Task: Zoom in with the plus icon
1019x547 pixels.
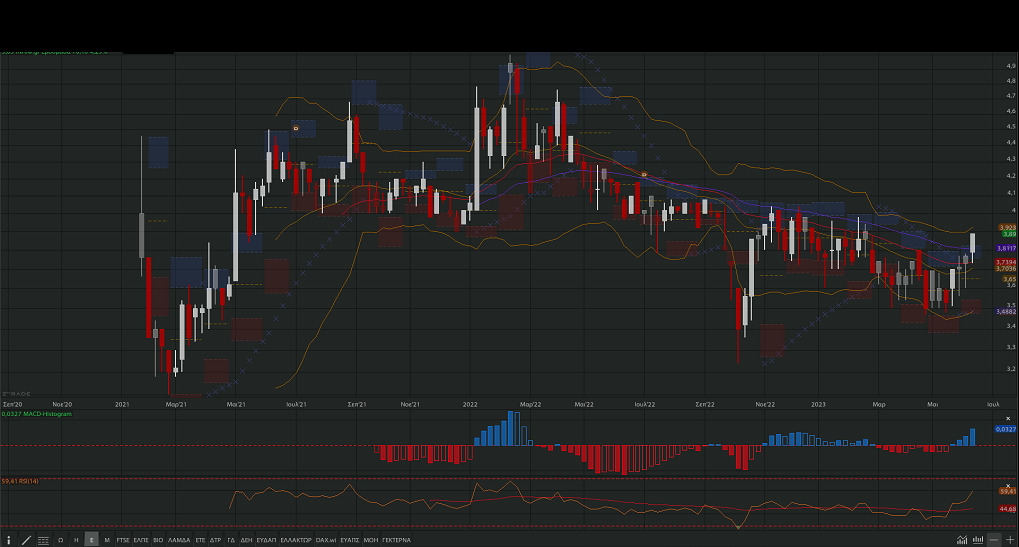Action: (x=1010, y=540)
